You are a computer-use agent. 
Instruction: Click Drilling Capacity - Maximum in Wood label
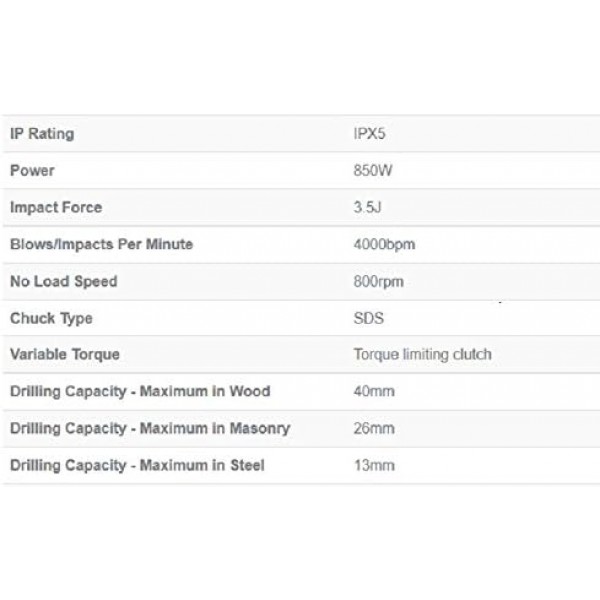pyautogui.click(x=140, y=391)
